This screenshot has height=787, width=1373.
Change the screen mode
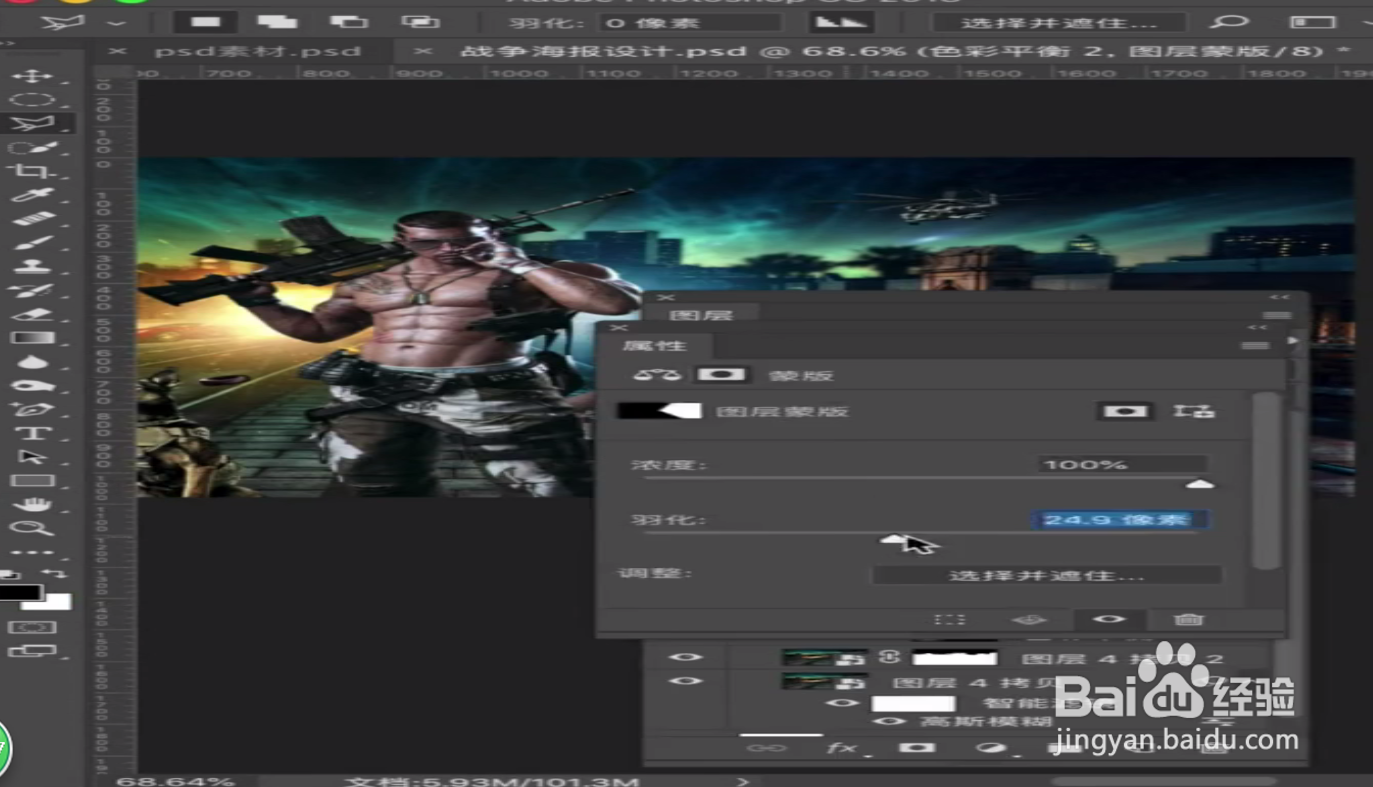click(x=32, y=651)
